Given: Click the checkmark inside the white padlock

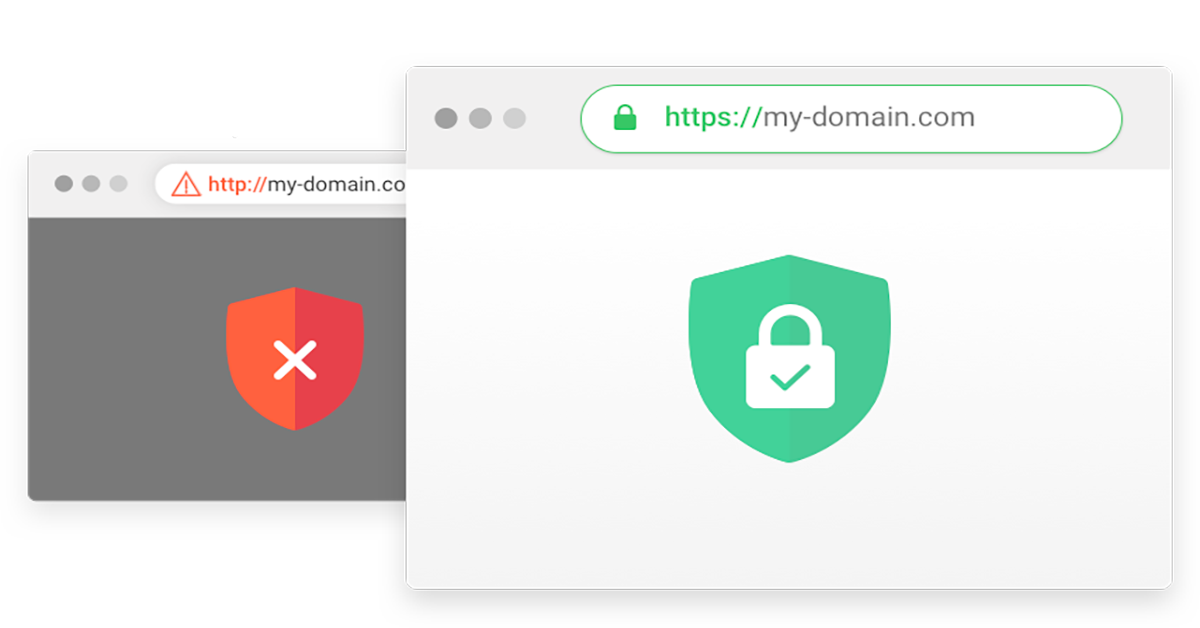Looking at the screenshot, I should pos(790,377).
